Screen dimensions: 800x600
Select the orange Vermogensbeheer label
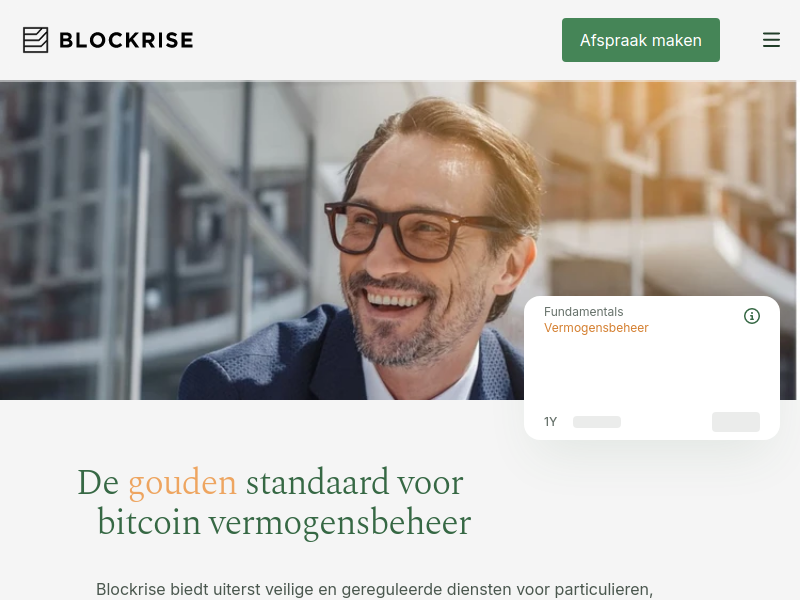[x=596, y=328]
